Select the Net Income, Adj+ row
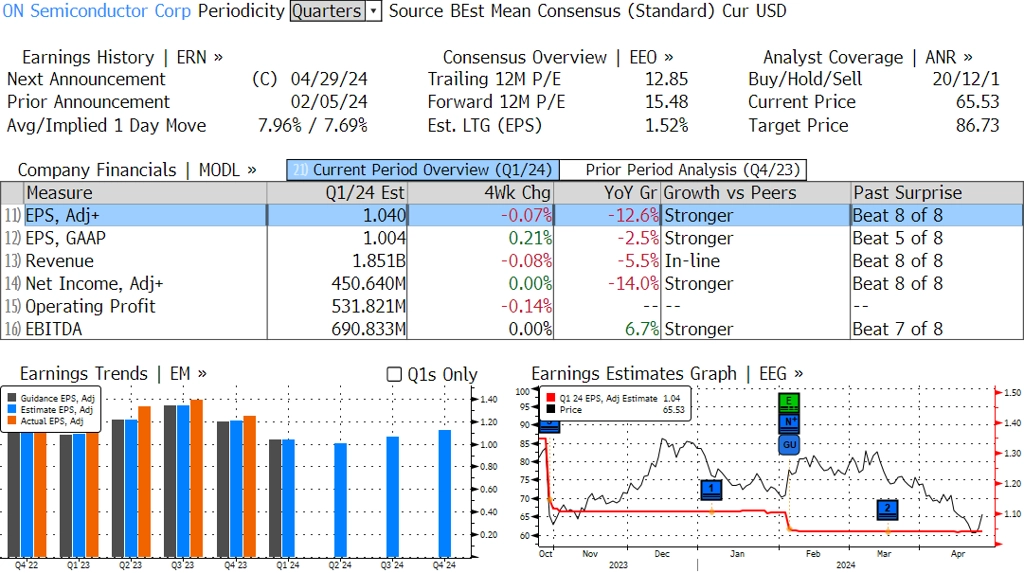The width and height of the screenshot is (1024, 573). coord(512,284)
